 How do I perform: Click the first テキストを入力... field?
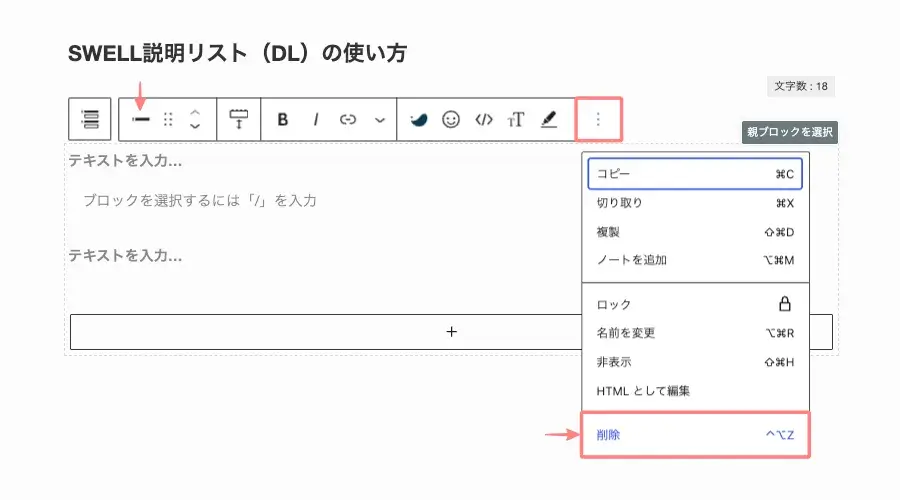pos(125,161)
